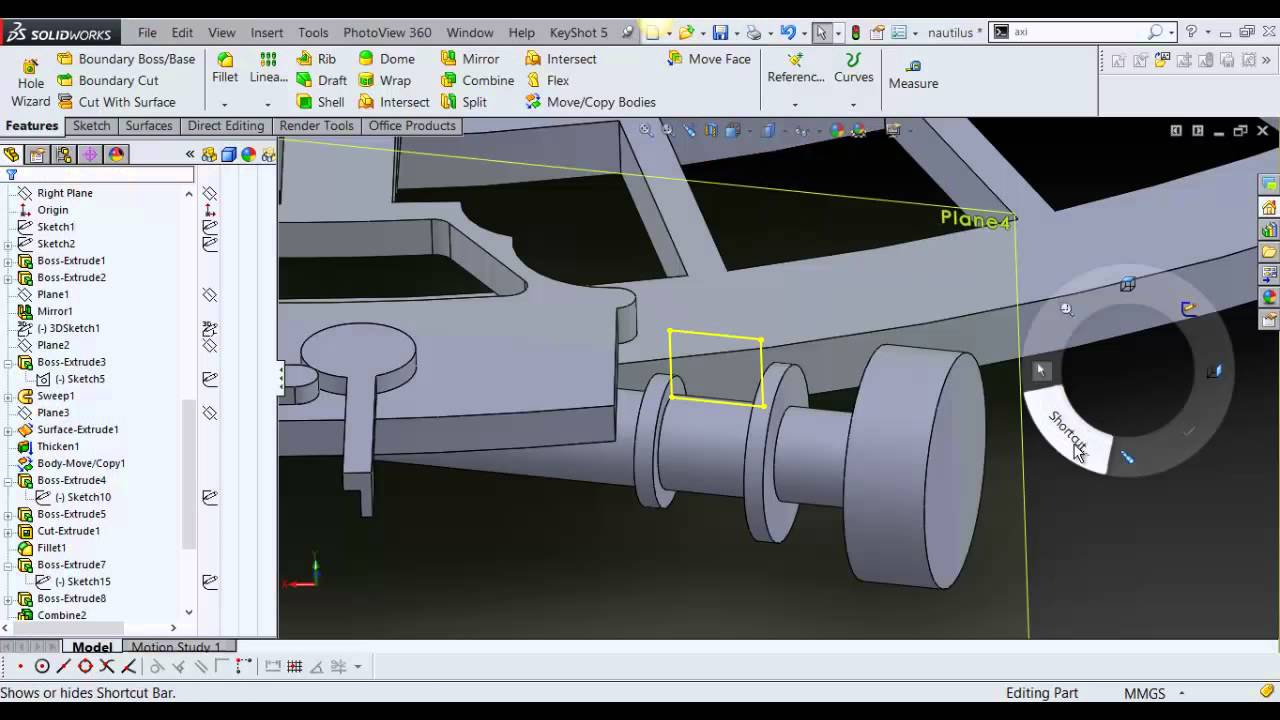Viewport: 1280px width, 720px height.
Task: Open the Move/Copy Bodies tool
Action: pyautogui.click(x=590, y=102)
